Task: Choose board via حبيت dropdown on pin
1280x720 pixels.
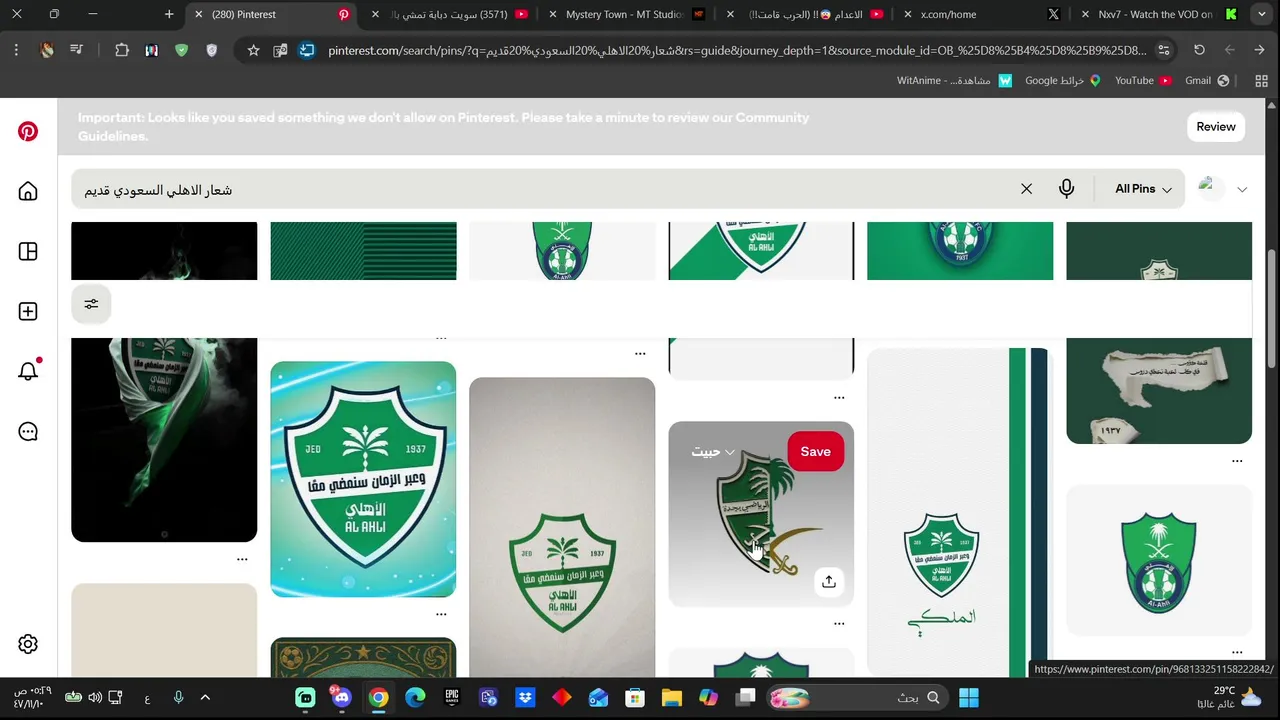Action: [x=713, y=452]
